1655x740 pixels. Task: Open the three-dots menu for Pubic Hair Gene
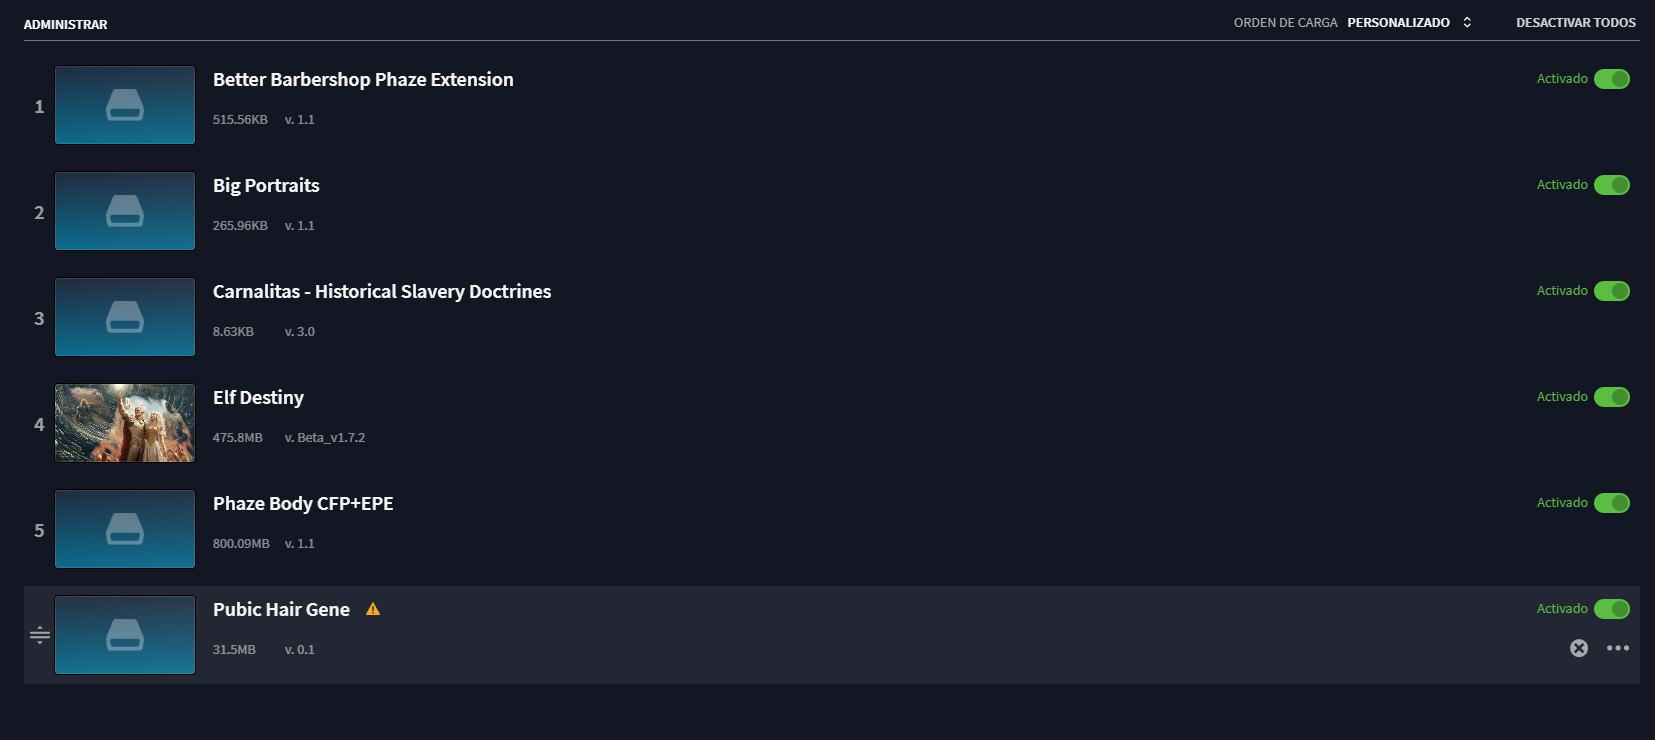pyautogui.click(x=1618, y=648)
